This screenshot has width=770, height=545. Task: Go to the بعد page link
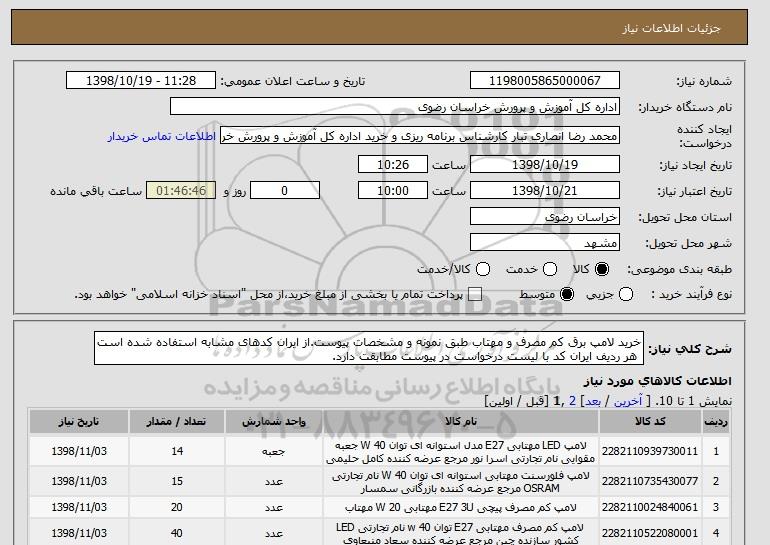593,401
